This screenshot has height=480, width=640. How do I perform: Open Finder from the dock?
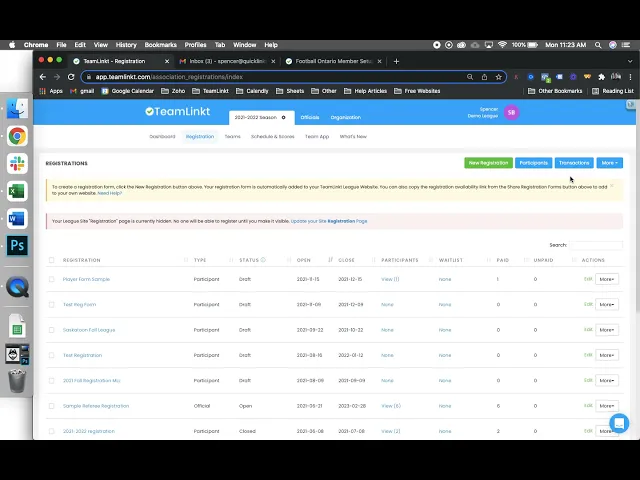click(x=17, y=109)
